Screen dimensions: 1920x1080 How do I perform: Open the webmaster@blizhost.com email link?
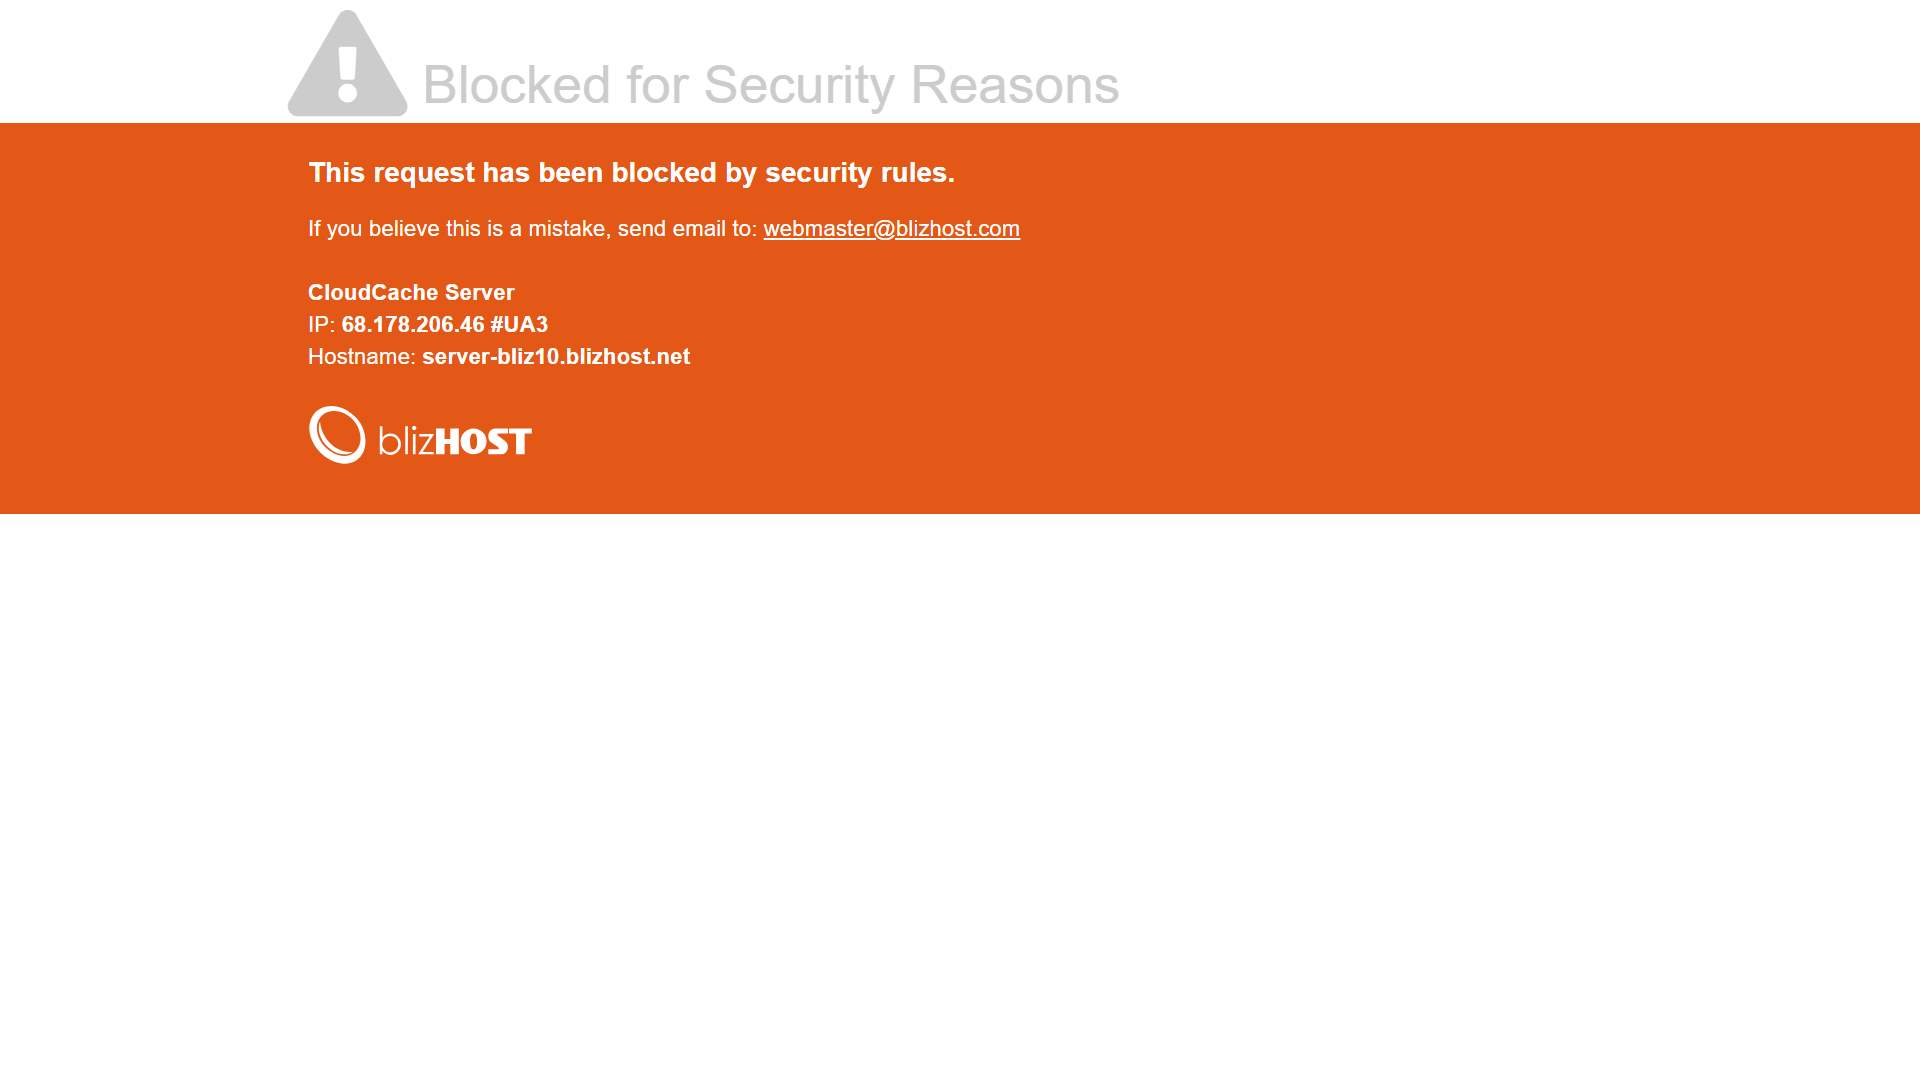tap(891, 229)
